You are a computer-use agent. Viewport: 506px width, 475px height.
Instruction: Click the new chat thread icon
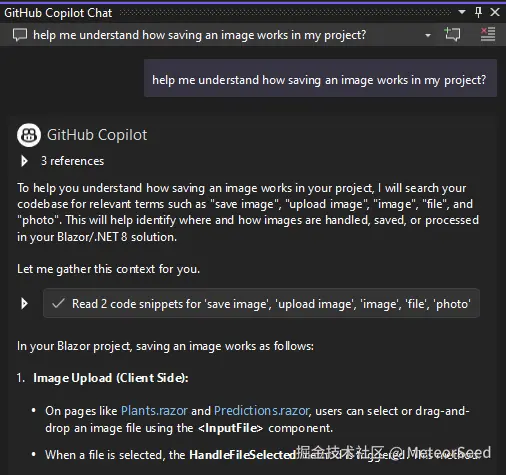coord(452,34)
